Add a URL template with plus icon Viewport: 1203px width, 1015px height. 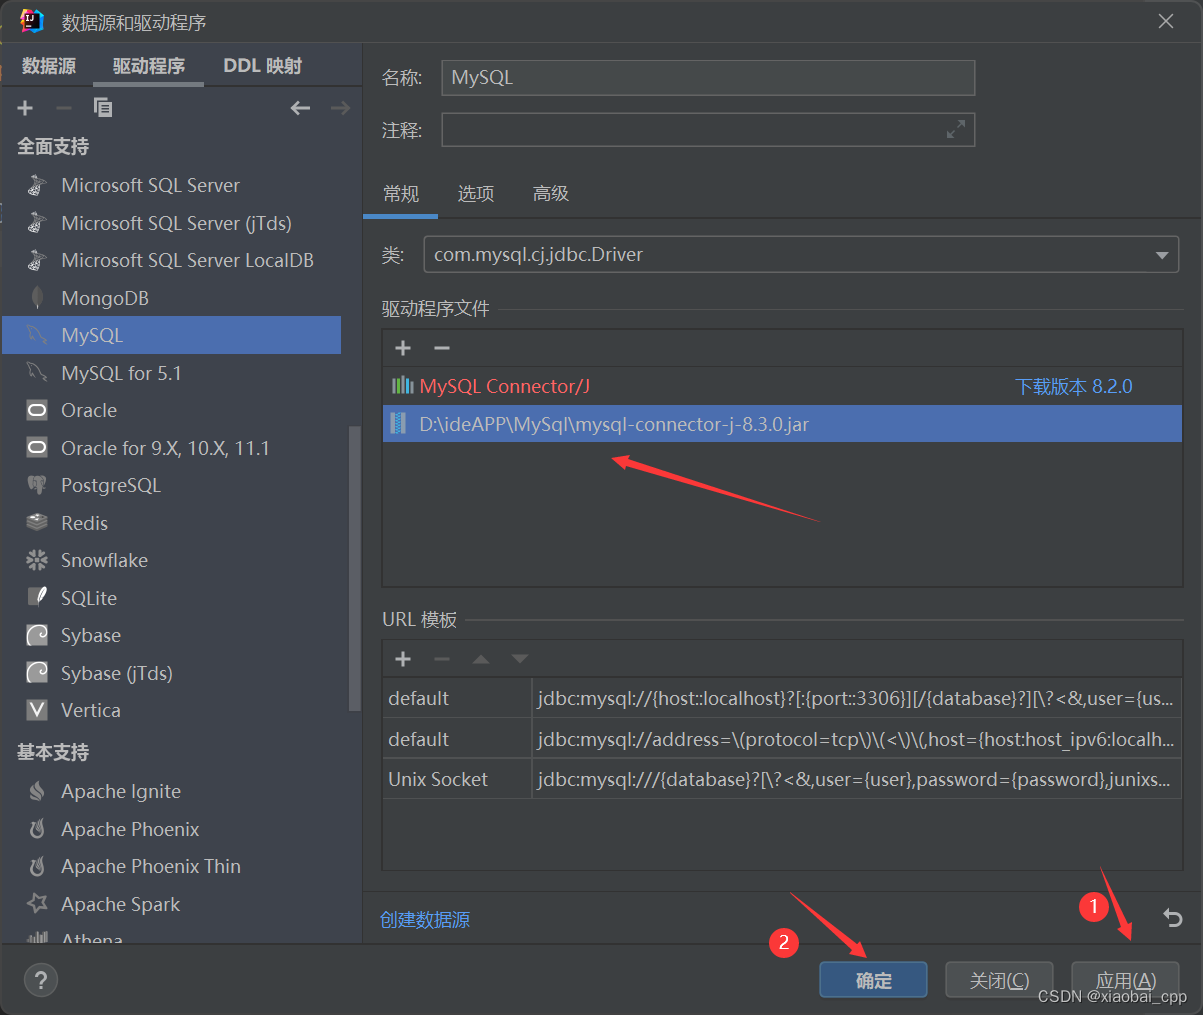click(403, 659)
